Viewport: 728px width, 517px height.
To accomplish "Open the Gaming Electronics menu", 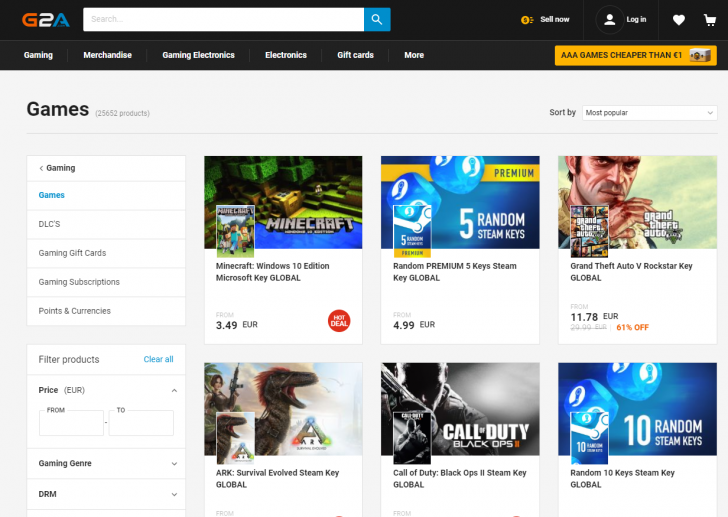I will 198,55.
